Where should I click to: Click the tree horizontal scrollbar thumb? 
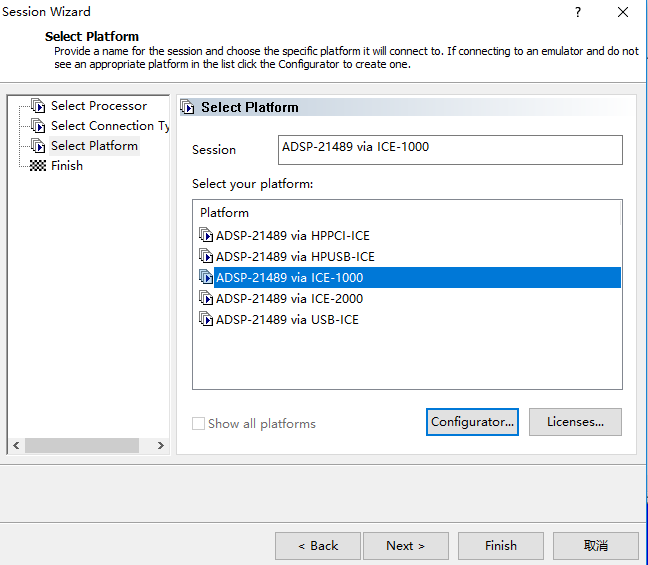click(82, 446)
